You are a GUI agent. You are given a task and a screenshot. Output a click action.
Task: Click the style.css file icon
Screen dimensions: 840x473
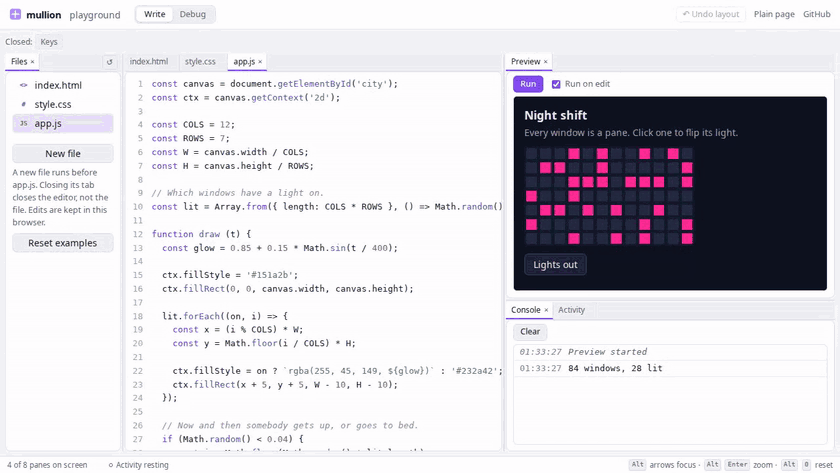coord(24,104)
